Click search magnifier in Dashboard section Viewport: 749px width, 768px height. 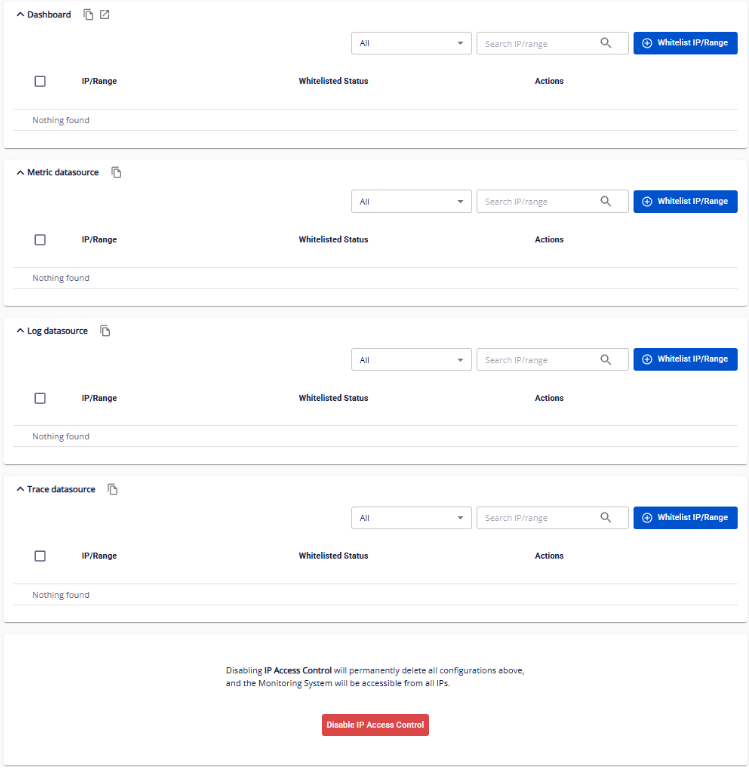click(x=606, y=43)
